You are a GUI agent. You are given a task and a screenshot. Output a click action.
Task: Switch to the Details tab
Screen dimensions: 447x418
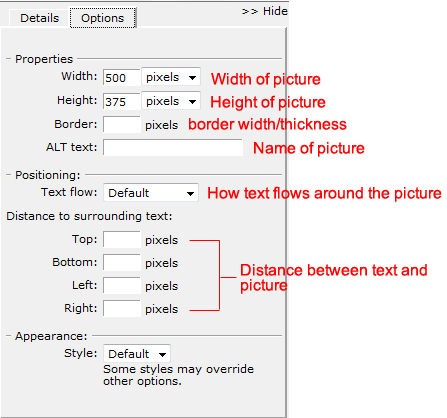[39, 18]
